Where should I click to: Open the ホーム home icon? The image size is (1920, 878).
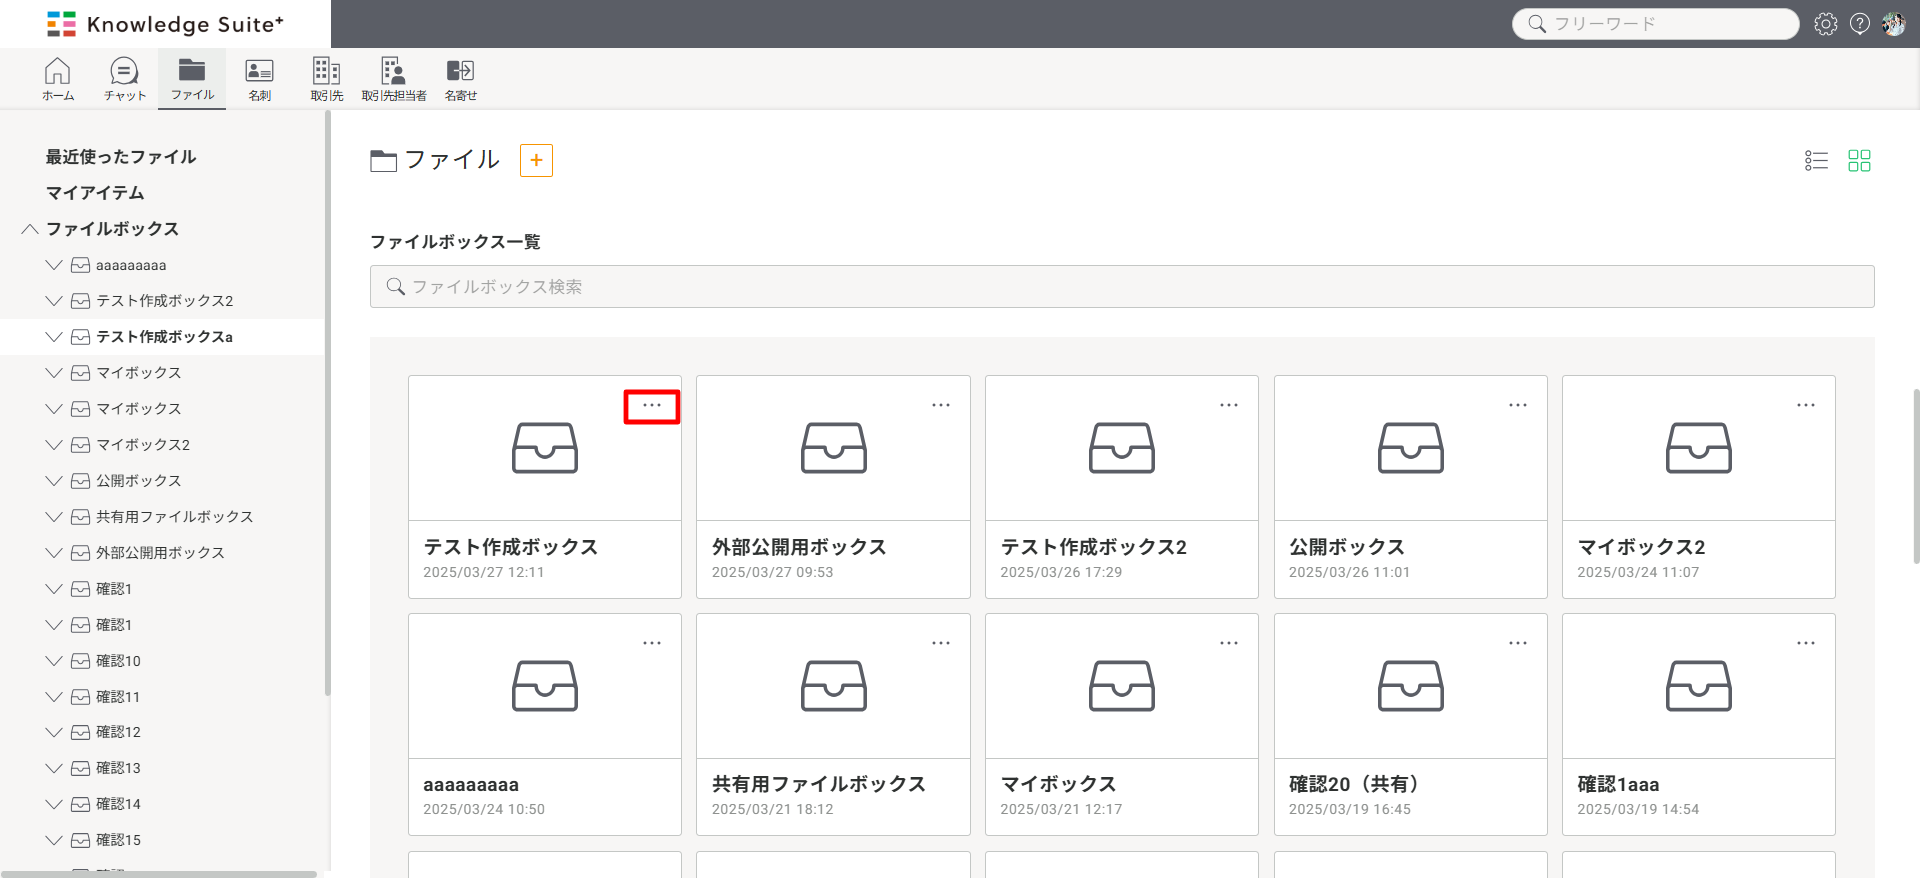pos(58,79)
